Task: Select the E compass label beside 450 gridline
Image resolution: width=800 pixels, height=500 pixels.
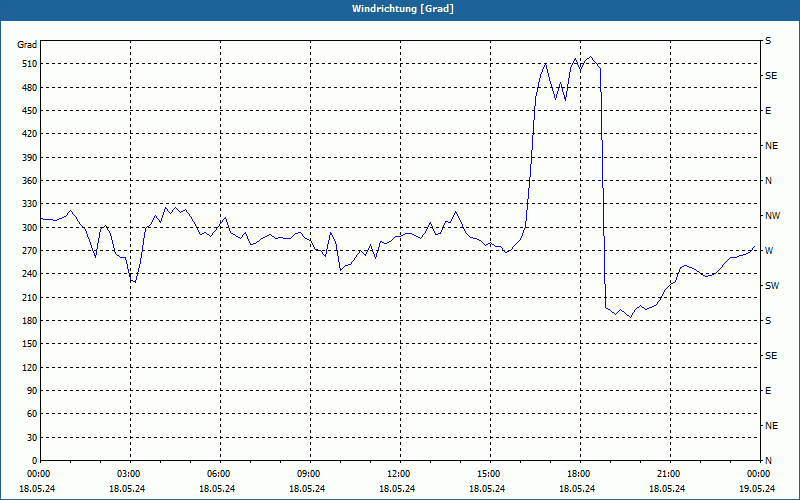Action: click(x=768, y=111)
